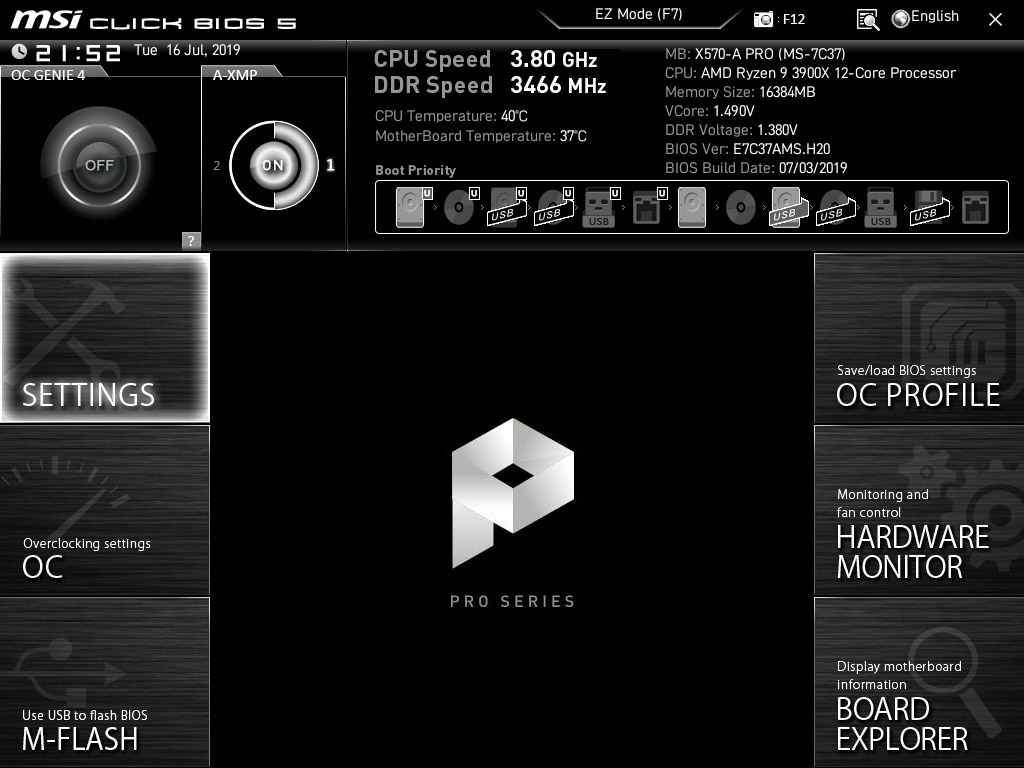Open M-FLASH to flash BIOS
The image size is (1024, 768).
105,682
